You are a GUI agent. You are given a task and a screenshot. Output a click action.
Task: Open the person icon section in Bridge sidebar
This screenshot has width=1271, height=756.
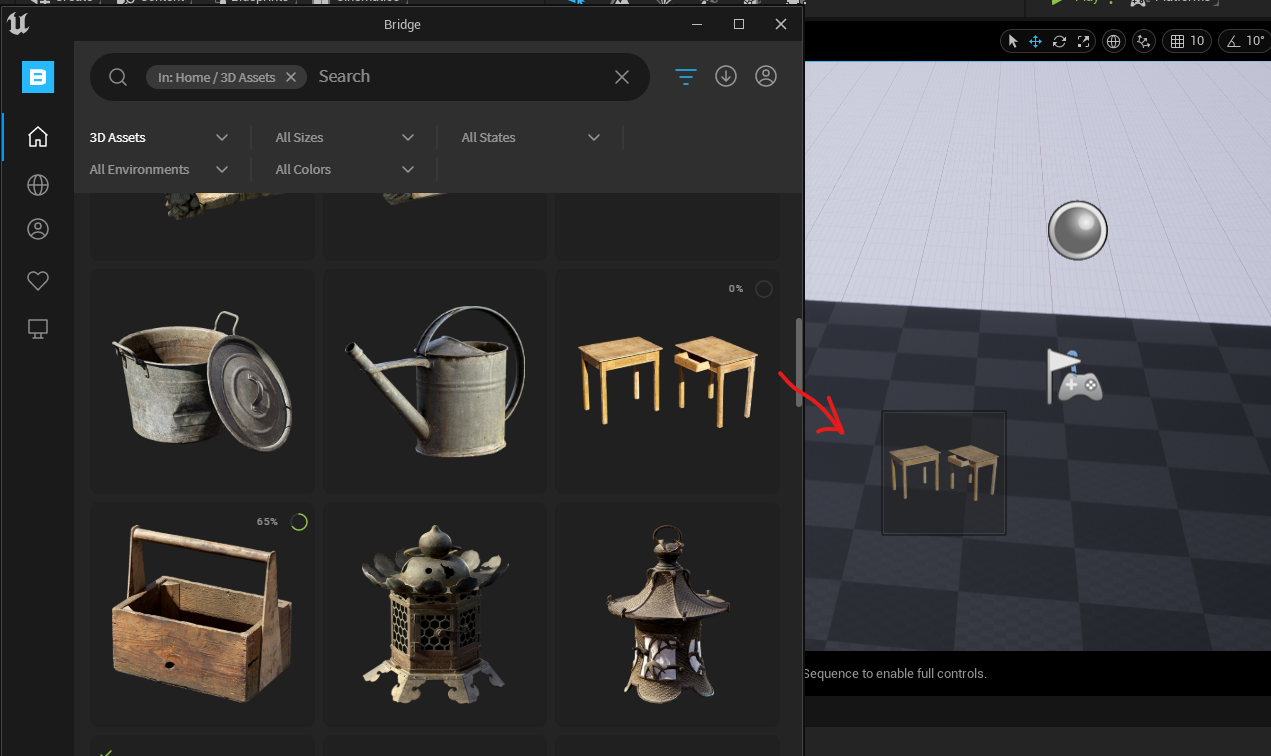(38, 229)
